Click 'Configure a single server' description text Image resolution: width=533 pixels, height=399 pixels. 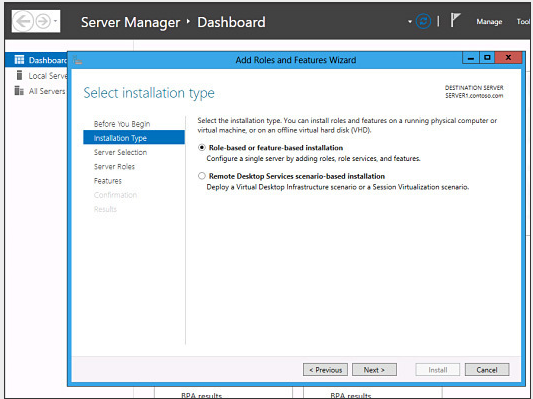[313, 158]
